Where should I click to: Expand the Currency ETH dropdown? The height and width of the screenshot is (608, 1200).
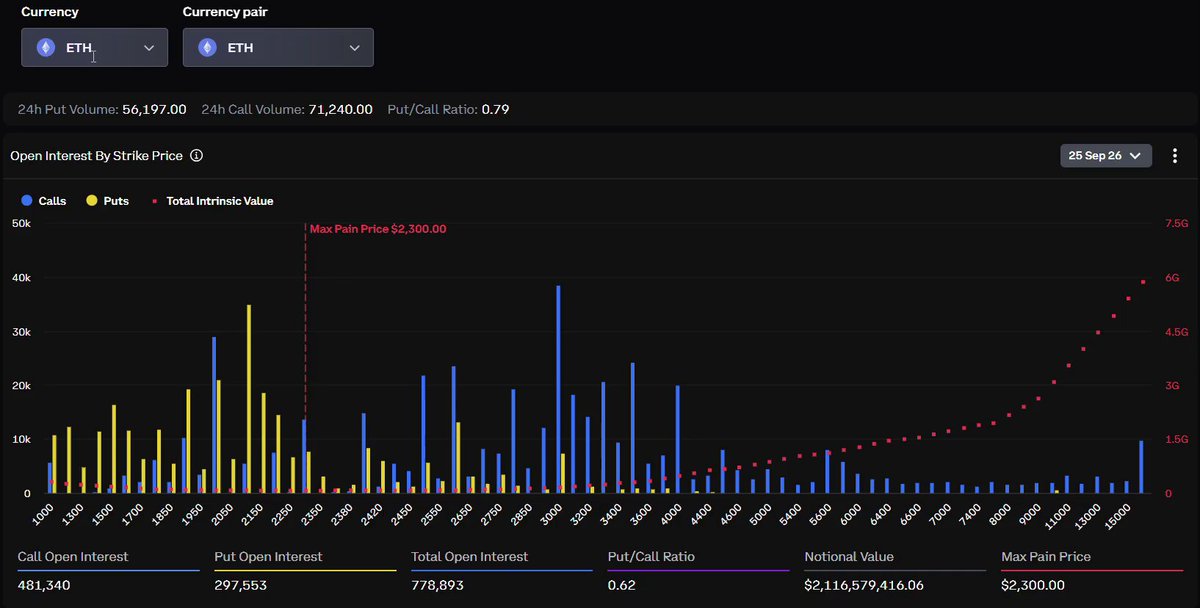[x=95, y=47]
